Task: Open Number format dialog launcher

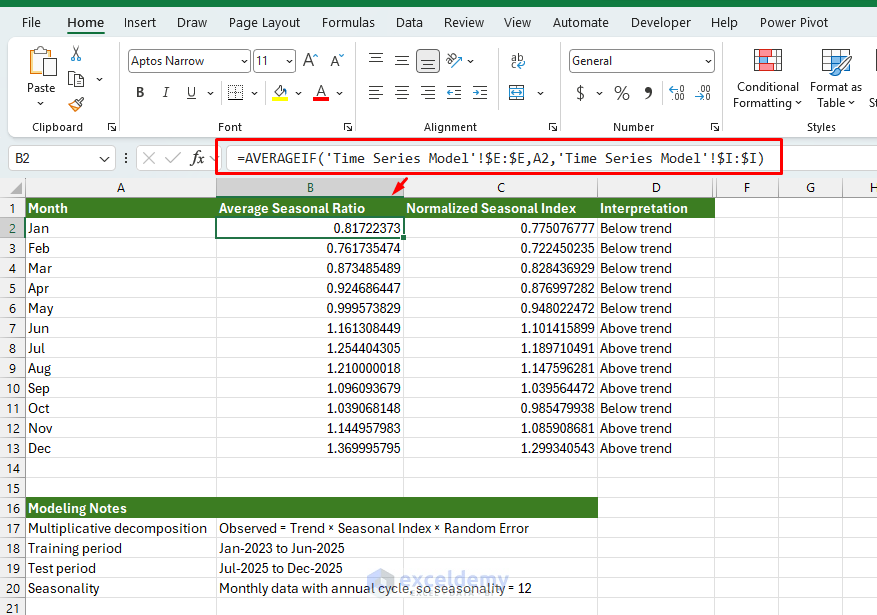Action: coord(714,127)
